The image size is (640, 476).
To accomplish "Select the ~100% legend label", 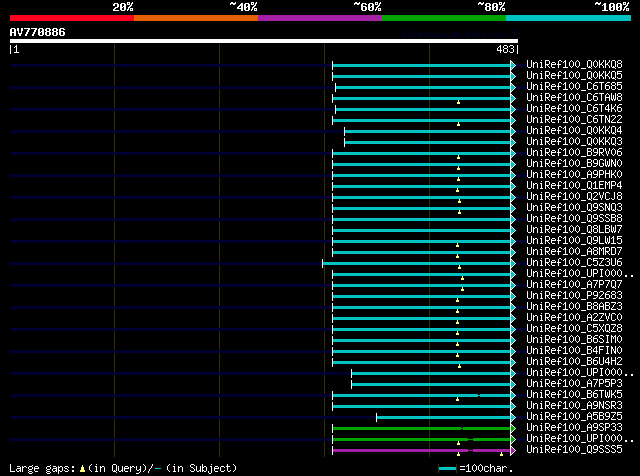I will pyautogui.click(x=612, y=7).
